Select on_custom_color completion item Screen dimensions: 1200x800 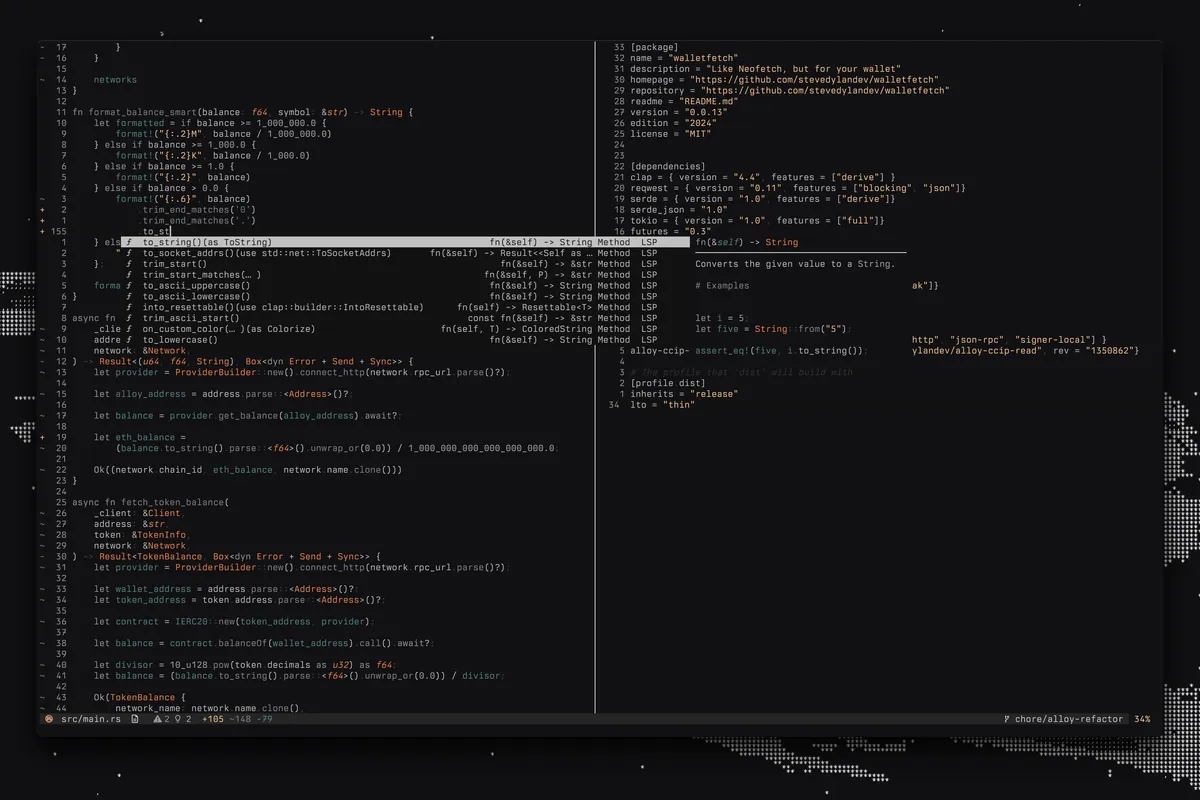click(x=405, y=329)
